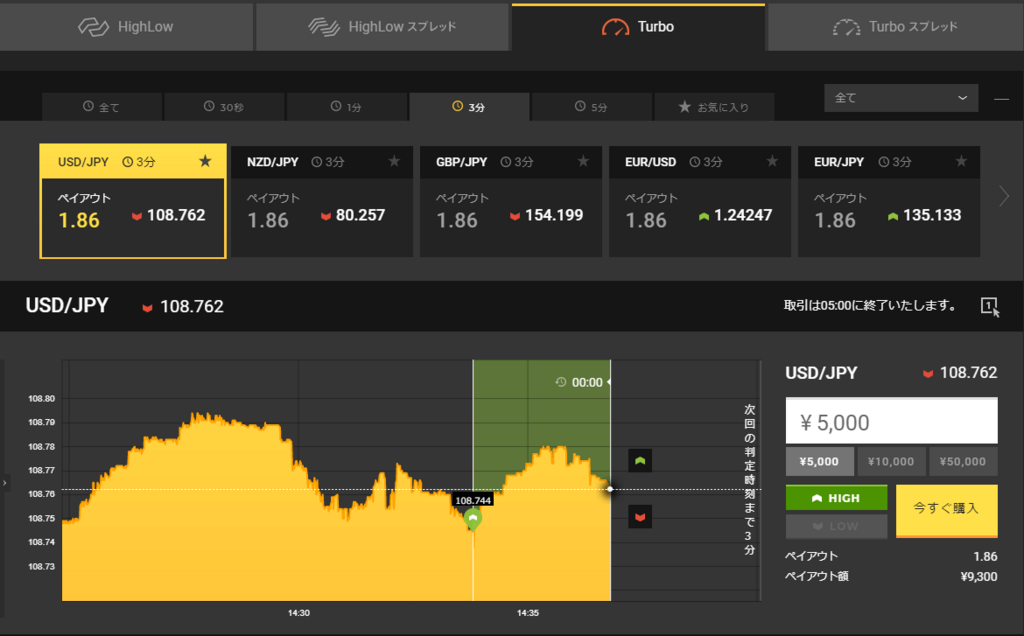Select the green up-arrow marker beside the chart
The height and width of the screenshot is (636, 1024).
(x=639, y=460)
